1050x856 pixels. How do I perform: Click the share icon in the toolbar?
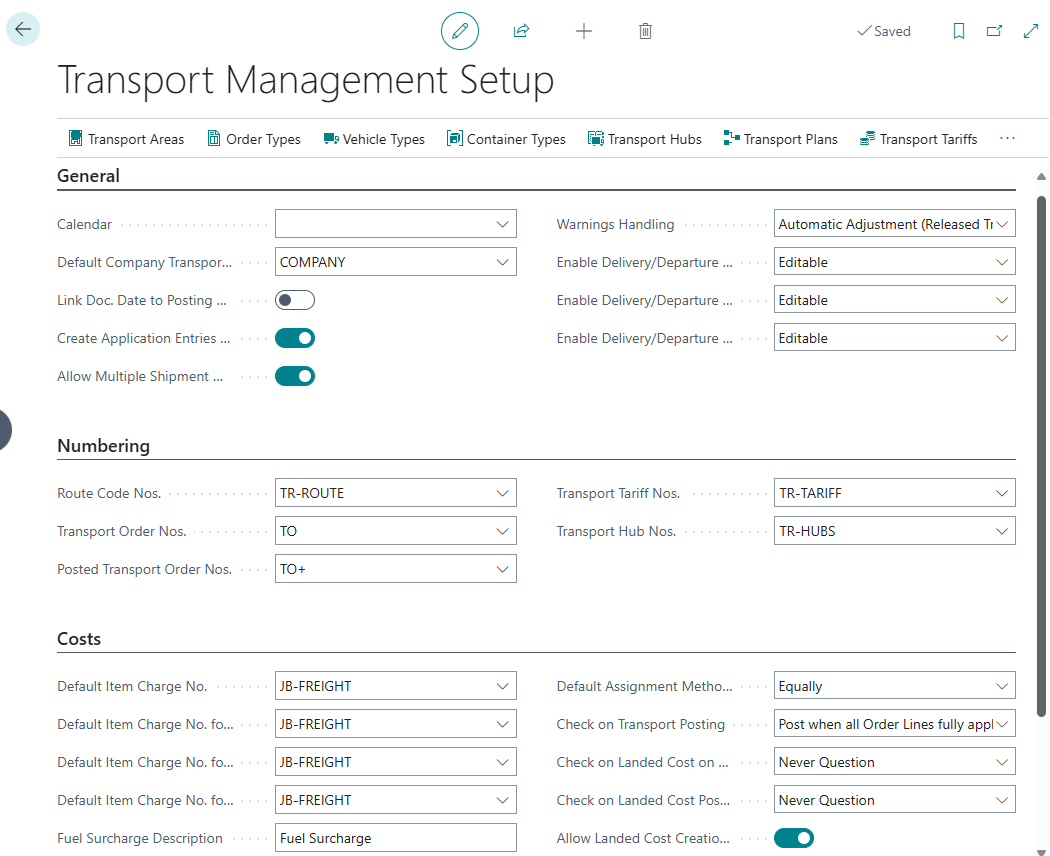pos(521,31)
